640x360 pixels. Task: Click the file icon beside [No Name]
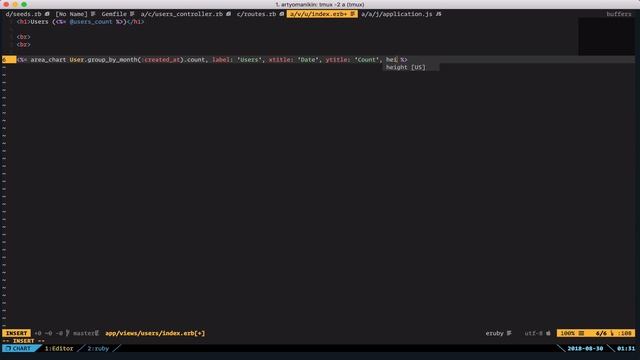[x=93, y=14]
